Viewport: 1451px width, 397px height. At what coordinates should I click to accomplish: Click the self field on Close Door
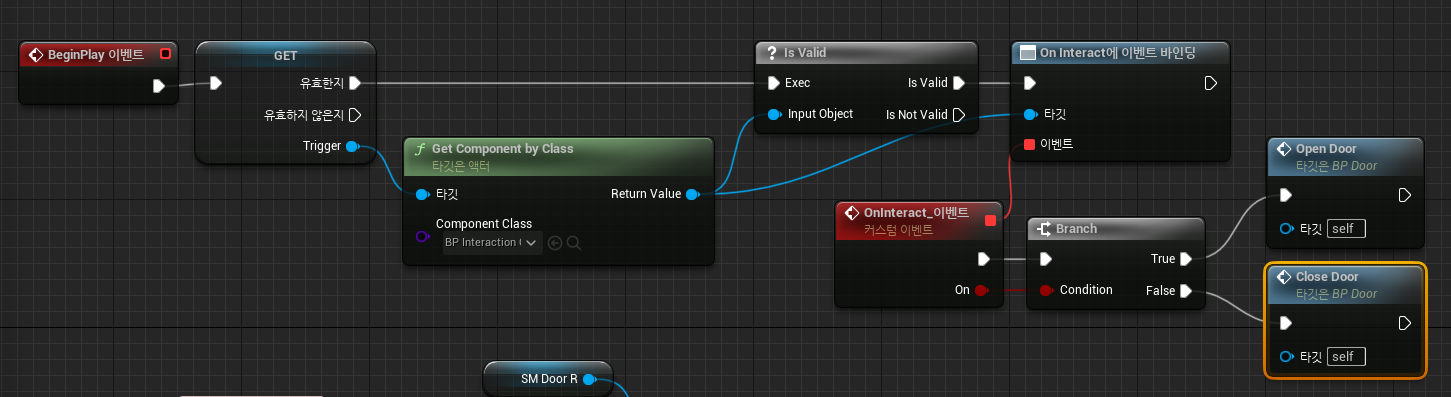pos(1346,357)
